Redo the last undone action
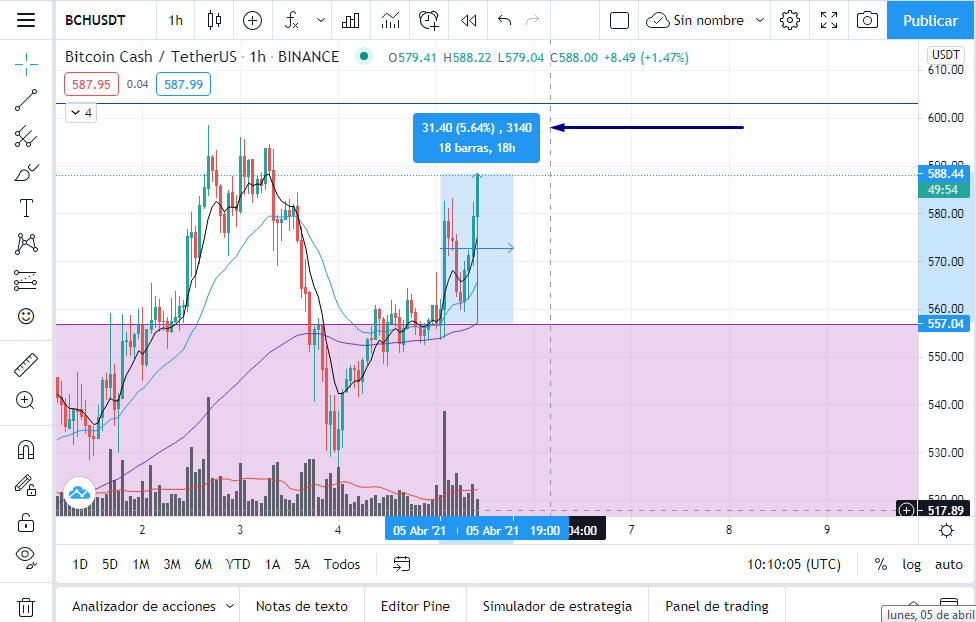976x622 pixels. 532,20
